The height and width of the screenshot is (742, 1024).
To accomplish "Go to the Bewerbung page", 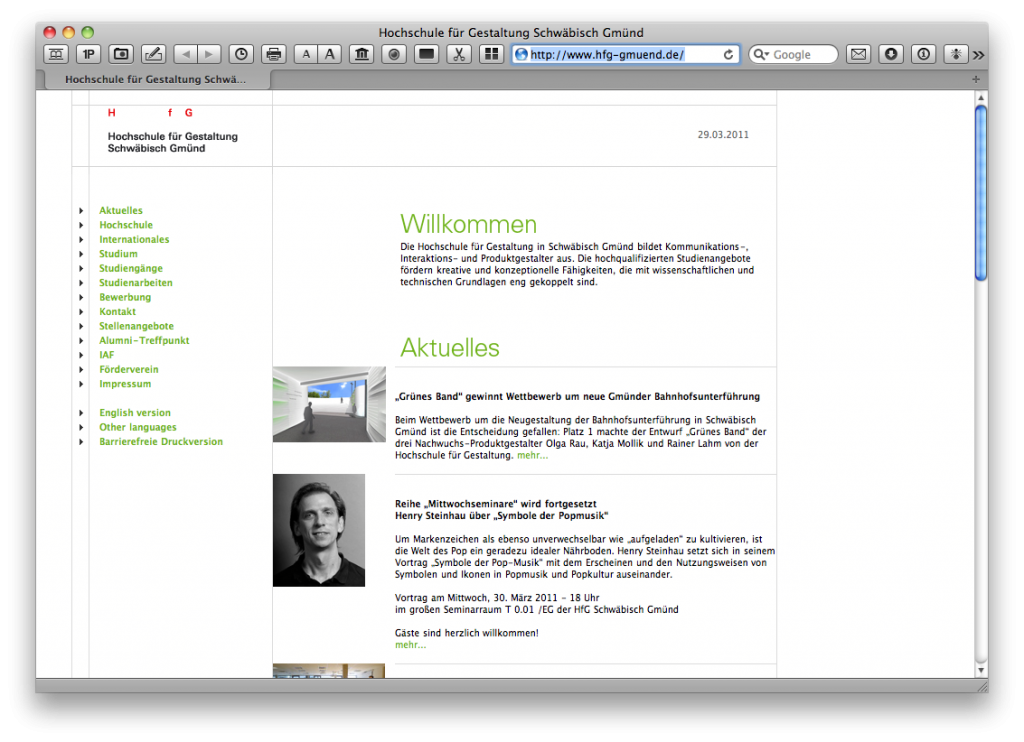I will tap(125, 297).
